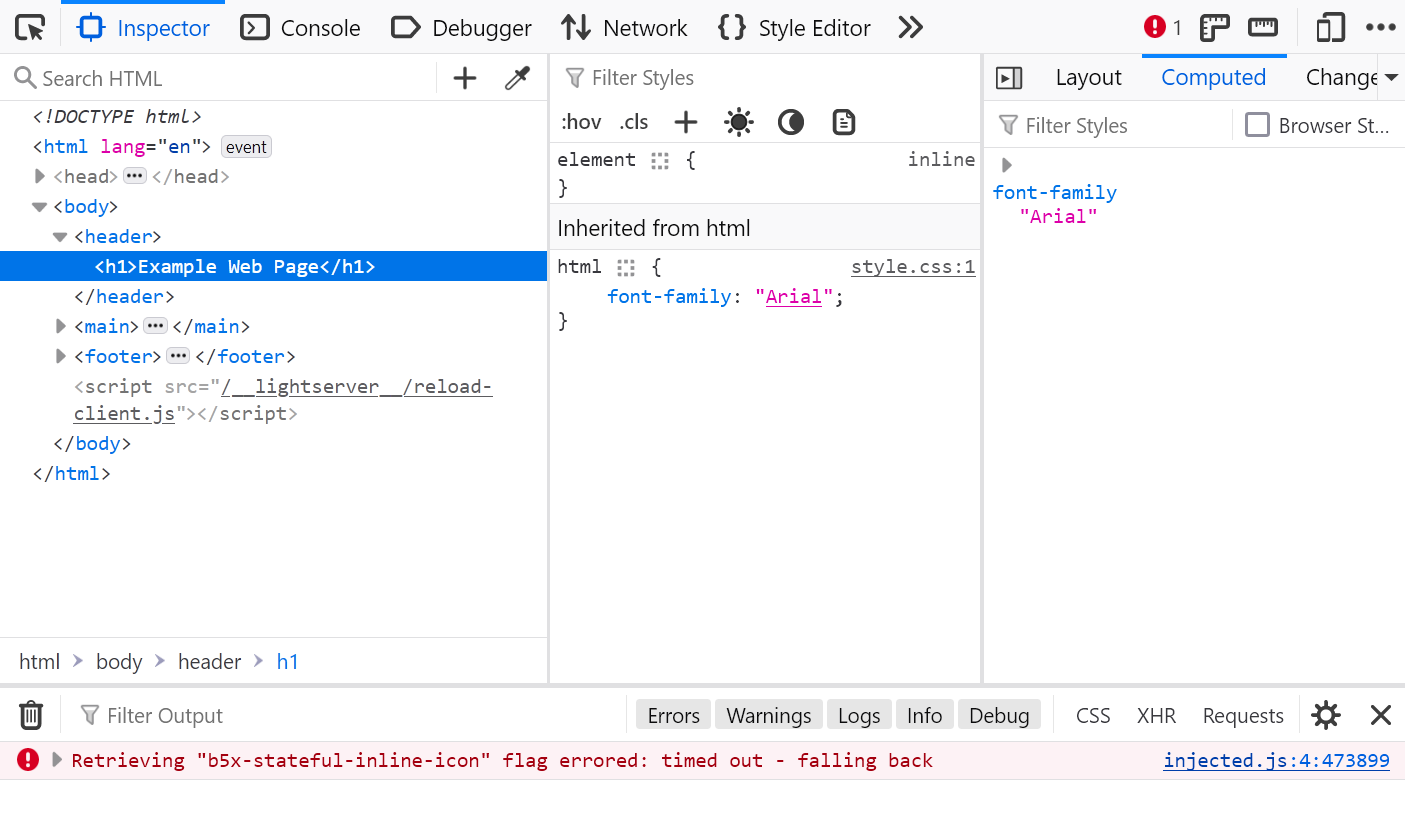Screen dimensions: 1405x828
Task: Open the injected.js:4:473899 source link
Action: point(1276,760)
